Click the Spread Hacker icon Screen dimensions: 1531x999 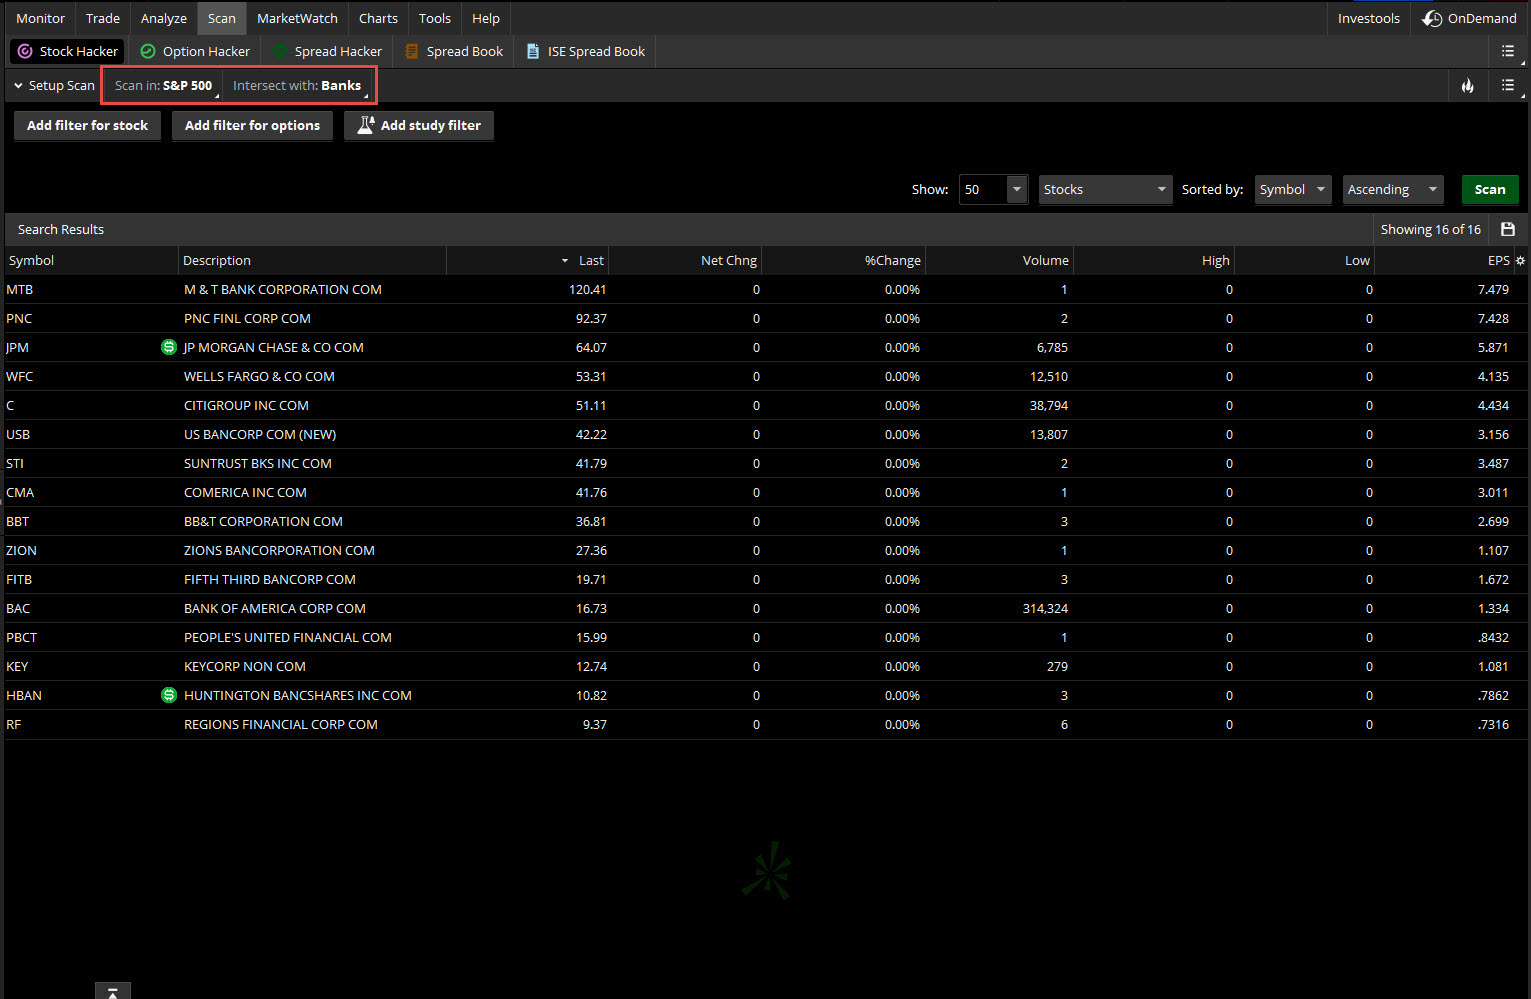[280, 51]
